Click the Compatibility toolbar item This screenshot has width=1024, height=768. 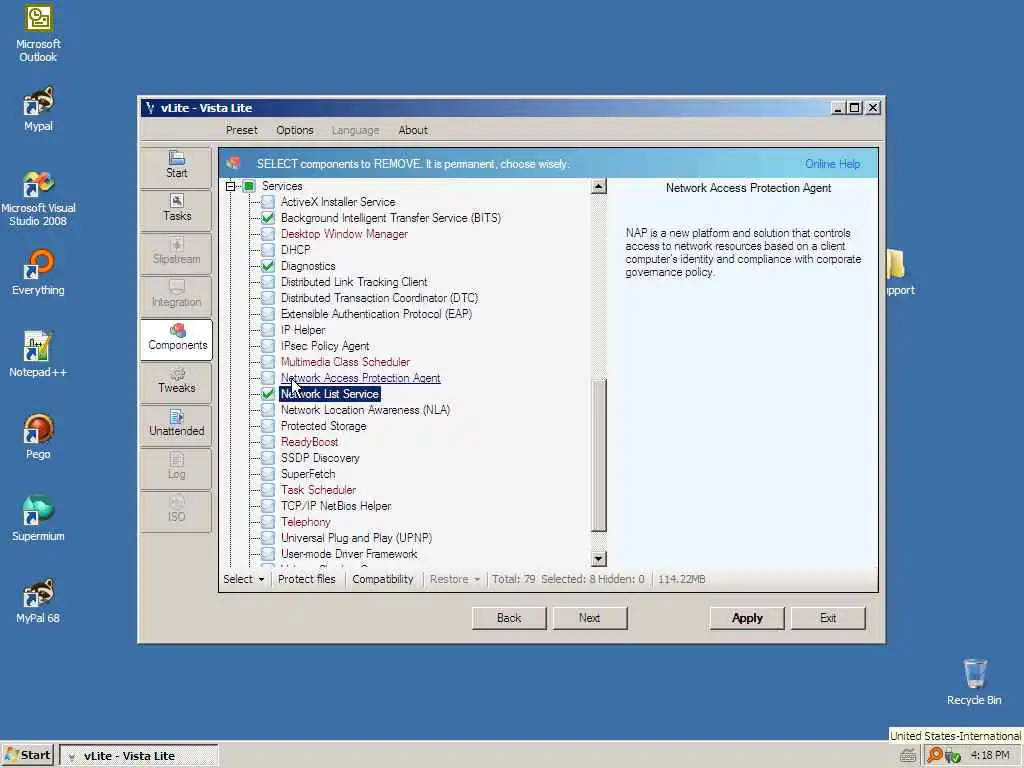[x=383, y=579]
